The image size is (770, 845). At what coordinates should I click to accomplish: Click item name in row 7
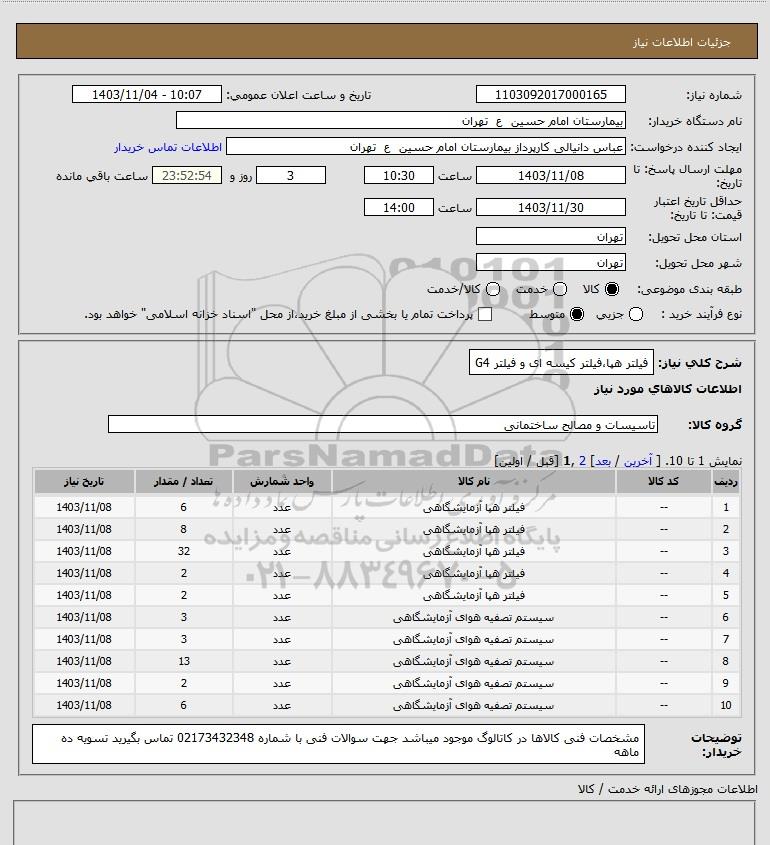click(x=474, y=639)
